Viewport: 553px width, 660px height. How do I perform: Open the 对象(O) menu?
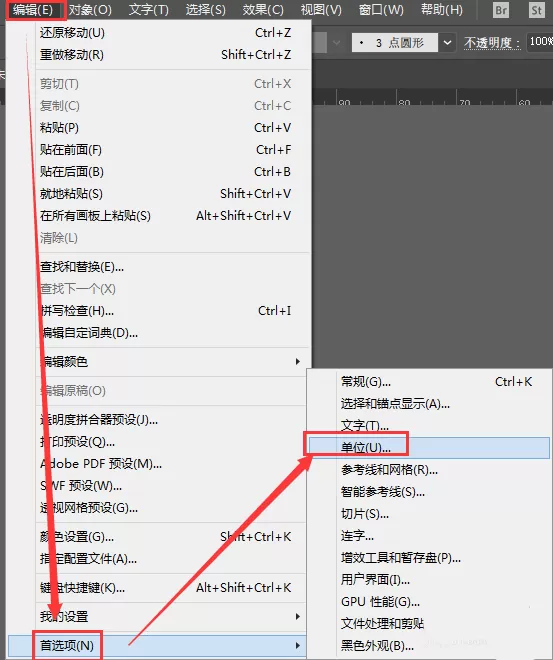[x=90, y=10]
